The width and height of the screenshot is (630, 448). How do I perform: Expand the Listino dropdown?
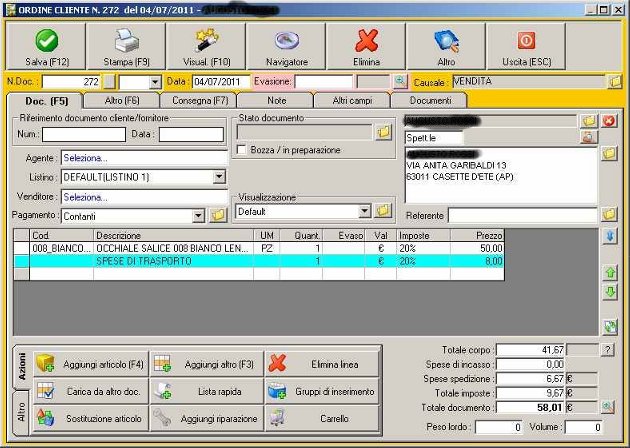coord(219,176)
